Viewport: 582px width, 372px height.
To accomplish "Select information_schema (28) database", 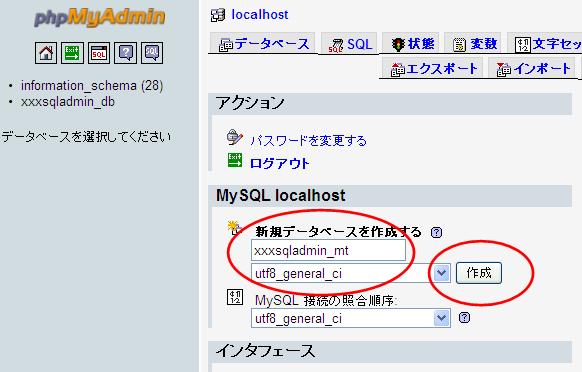I will (92, 86).
